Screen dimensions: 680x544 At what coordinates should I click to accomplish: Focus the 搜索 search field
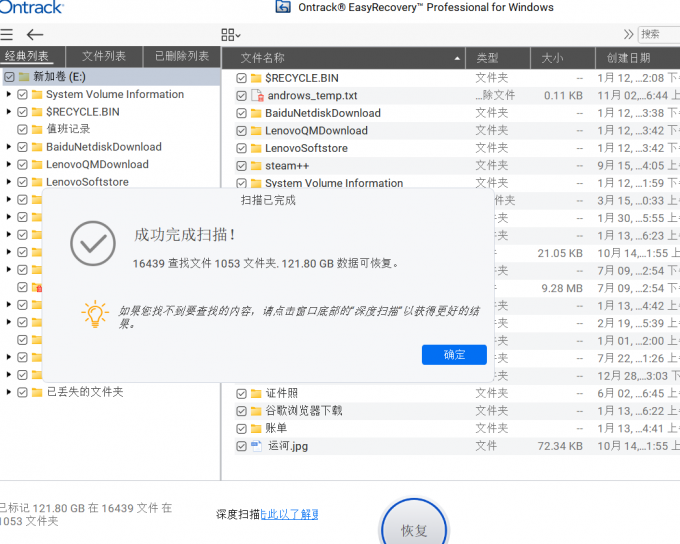click(x=659, y=34)
